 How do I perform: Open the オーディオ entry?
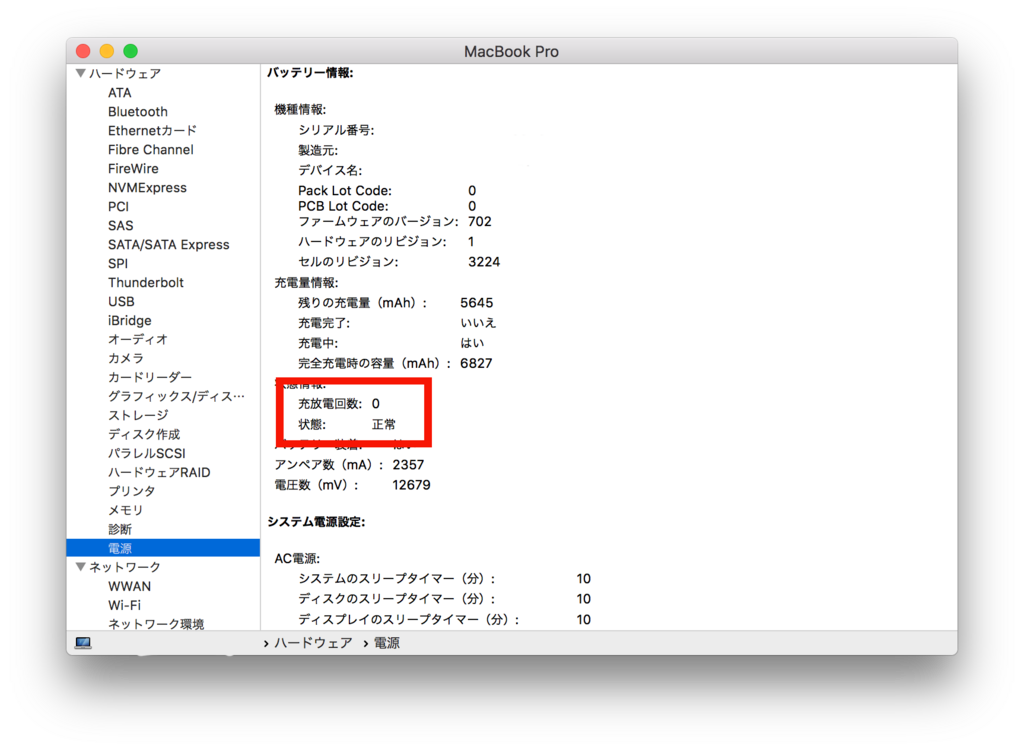tap(138, 339)
